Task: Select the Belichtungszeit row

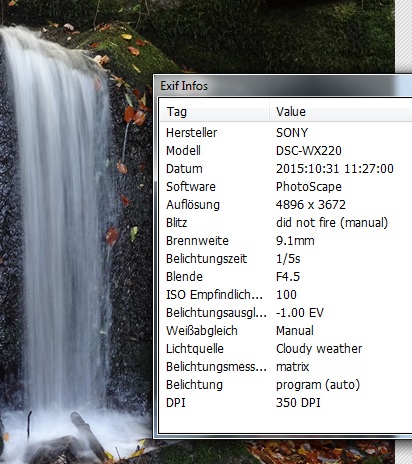Action: 286,259
